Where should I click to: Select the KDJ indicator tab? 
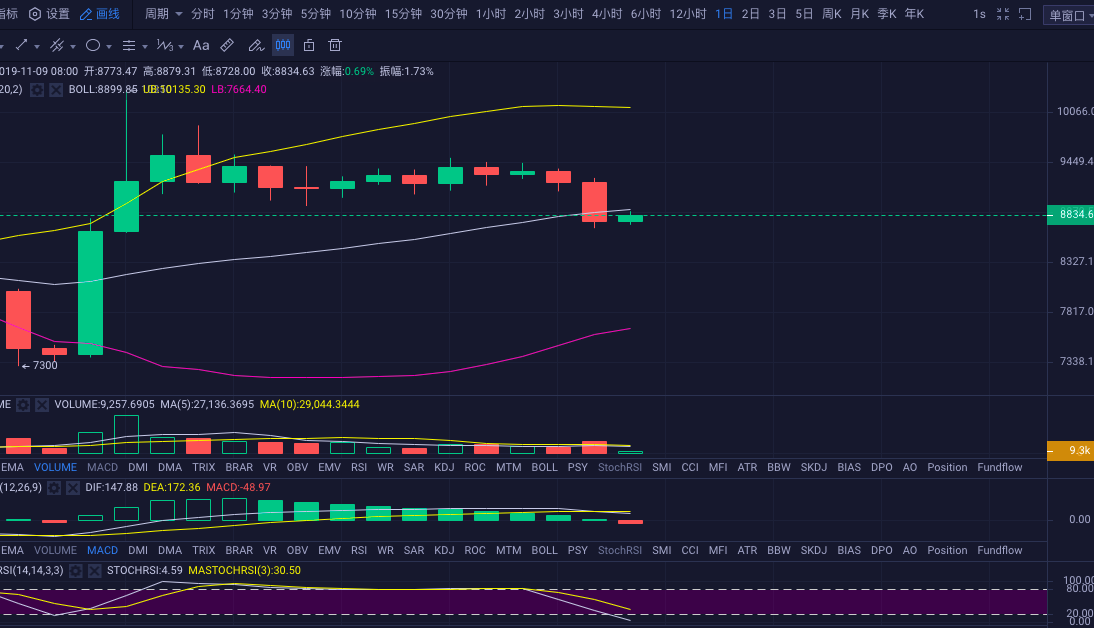[444, 467]
